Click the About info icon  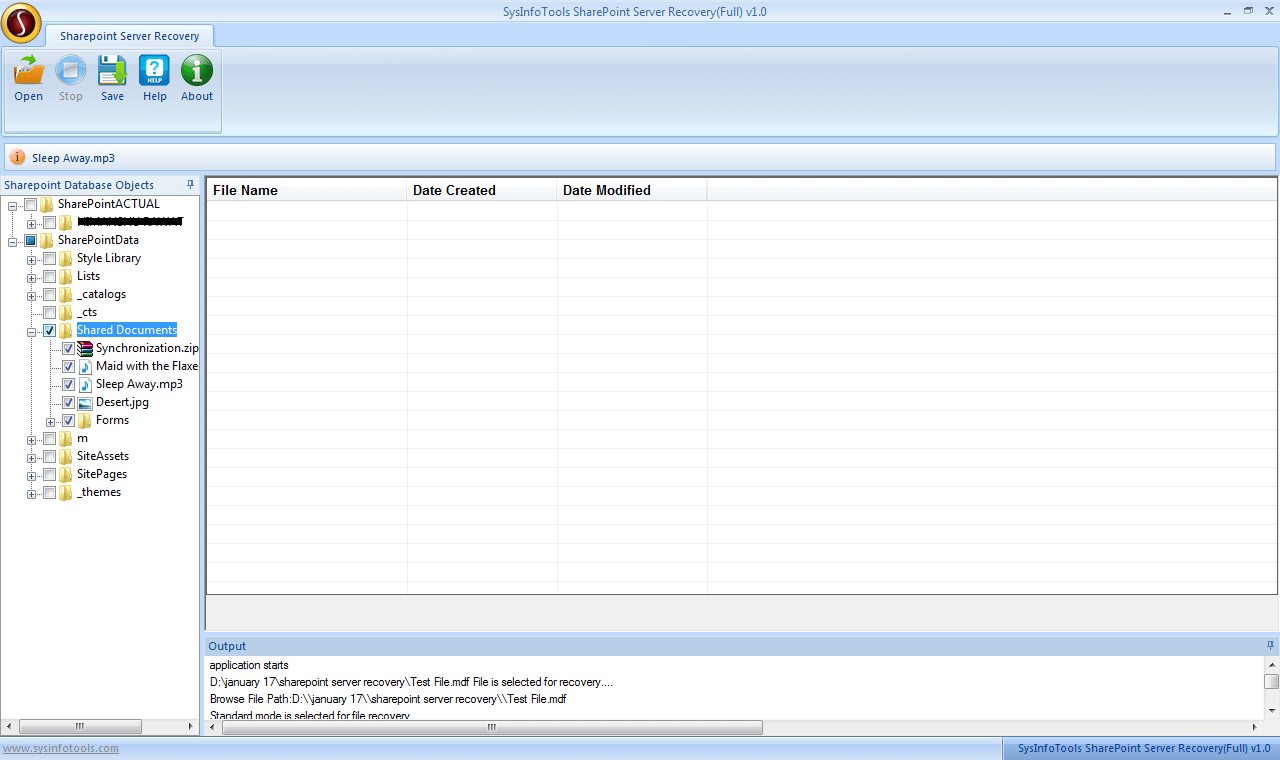point(197,71)
